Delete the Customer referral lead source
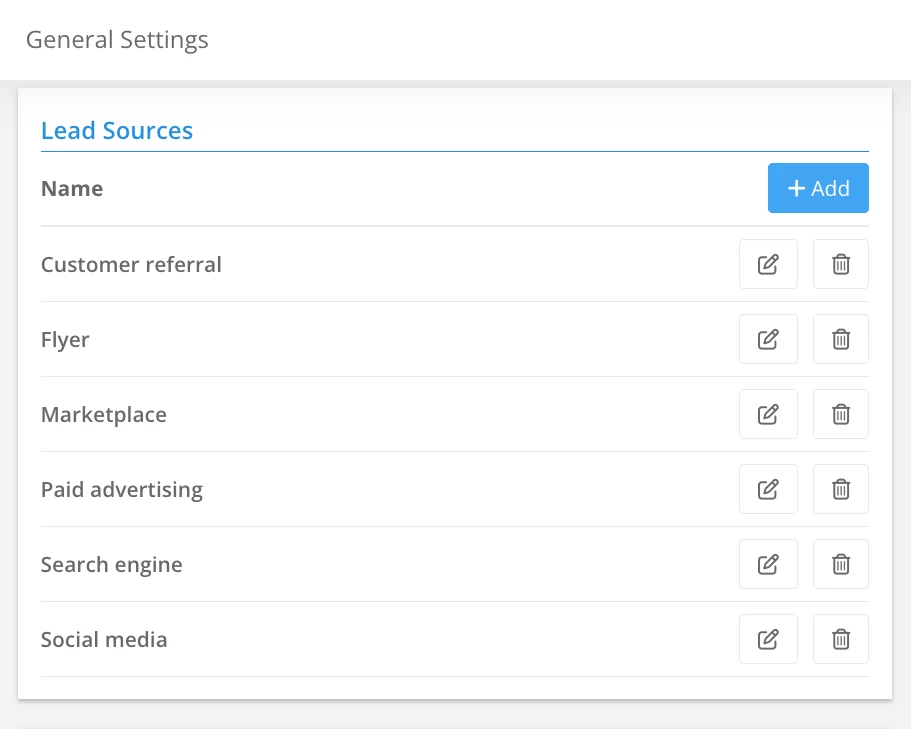 pos(841,264)
